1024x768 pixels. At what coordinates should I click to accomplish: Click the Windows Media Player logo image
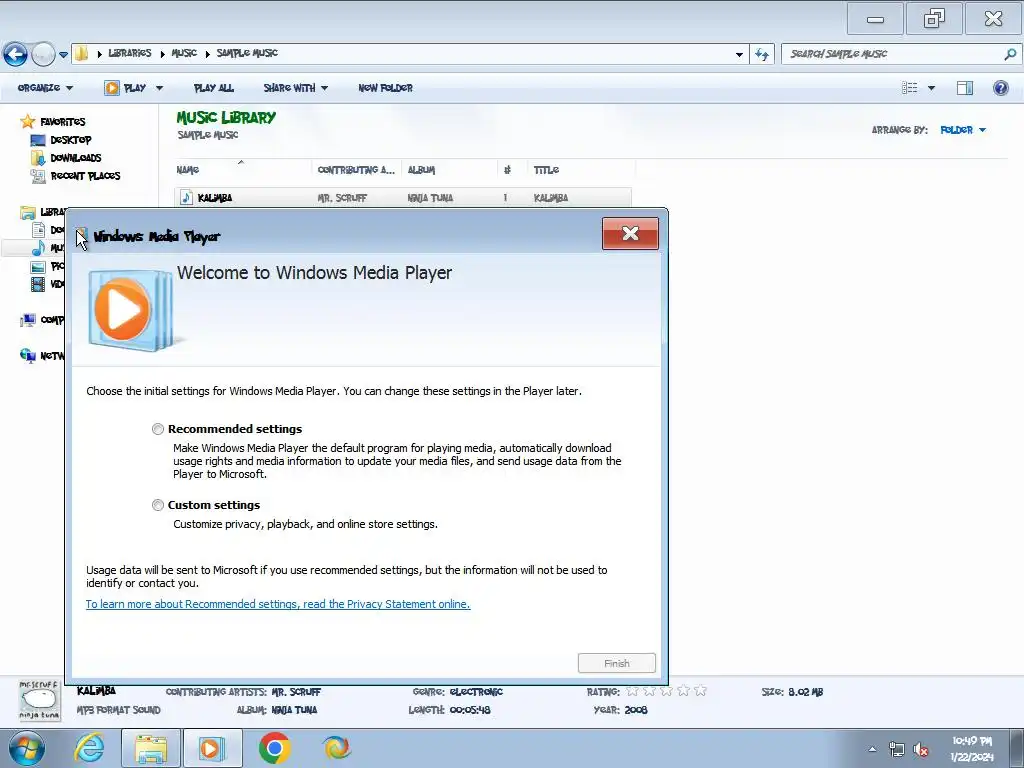[133, 310]
